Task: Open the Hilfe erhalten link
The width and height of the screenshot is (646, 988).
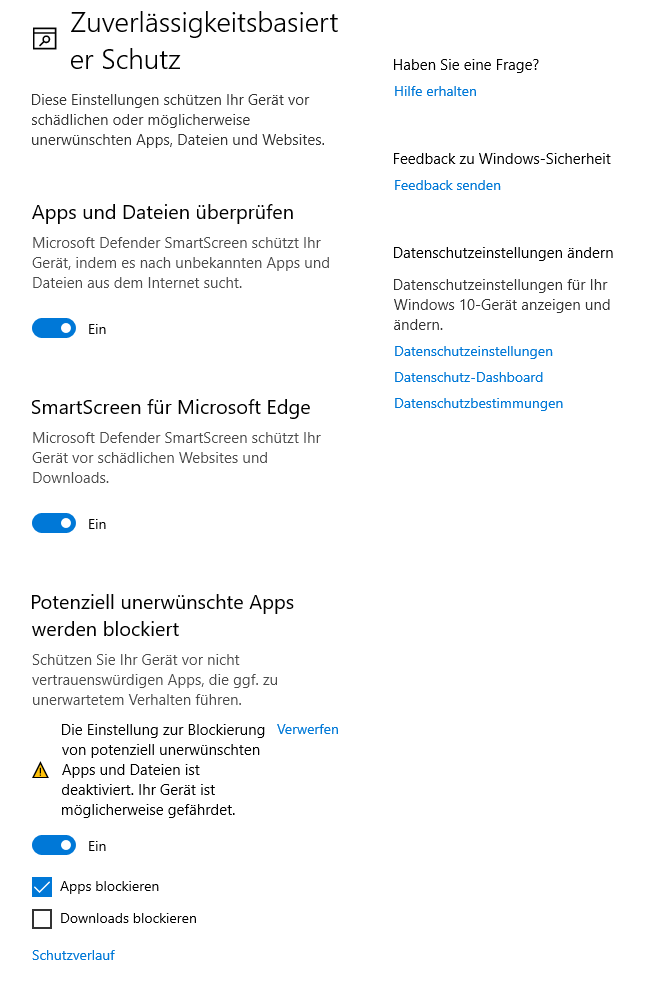Action: click(x=435, y=91)
